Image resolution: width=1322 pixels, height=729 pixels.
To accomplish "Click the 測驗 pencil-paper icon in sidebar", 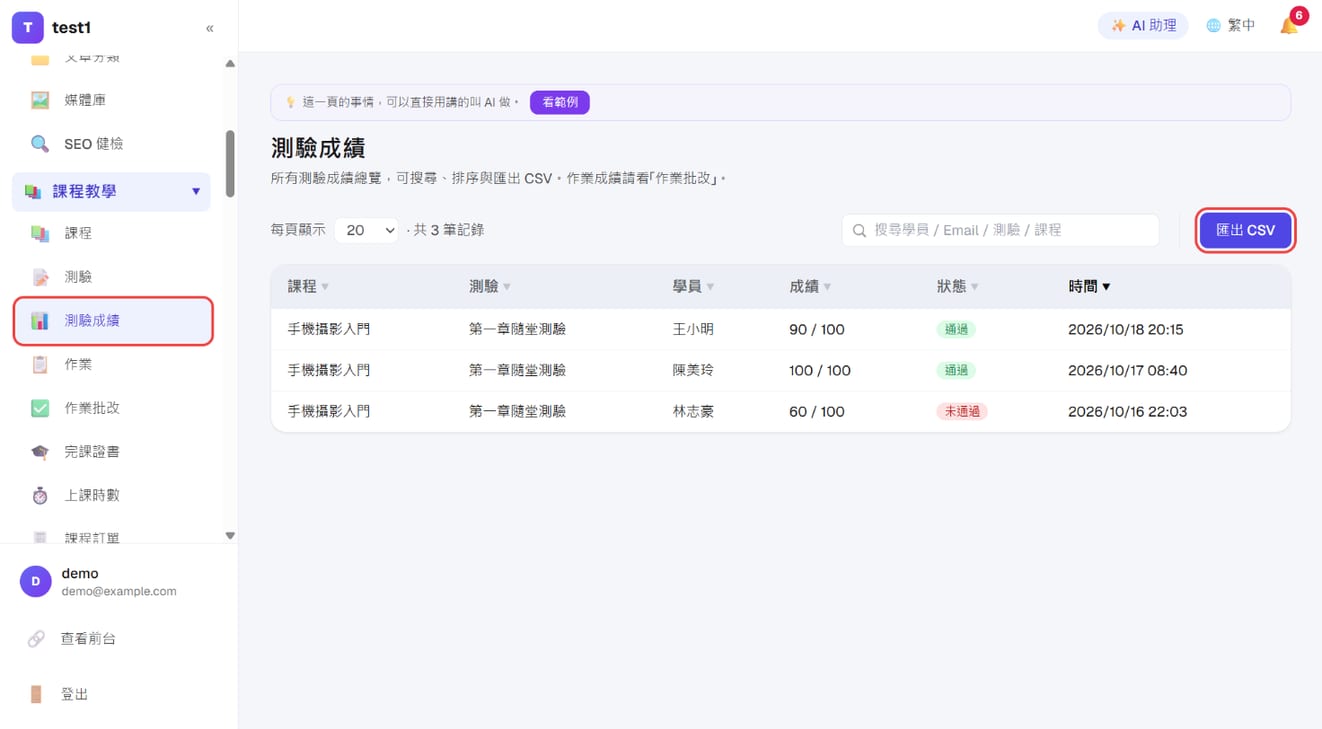I will coord(40,277).
